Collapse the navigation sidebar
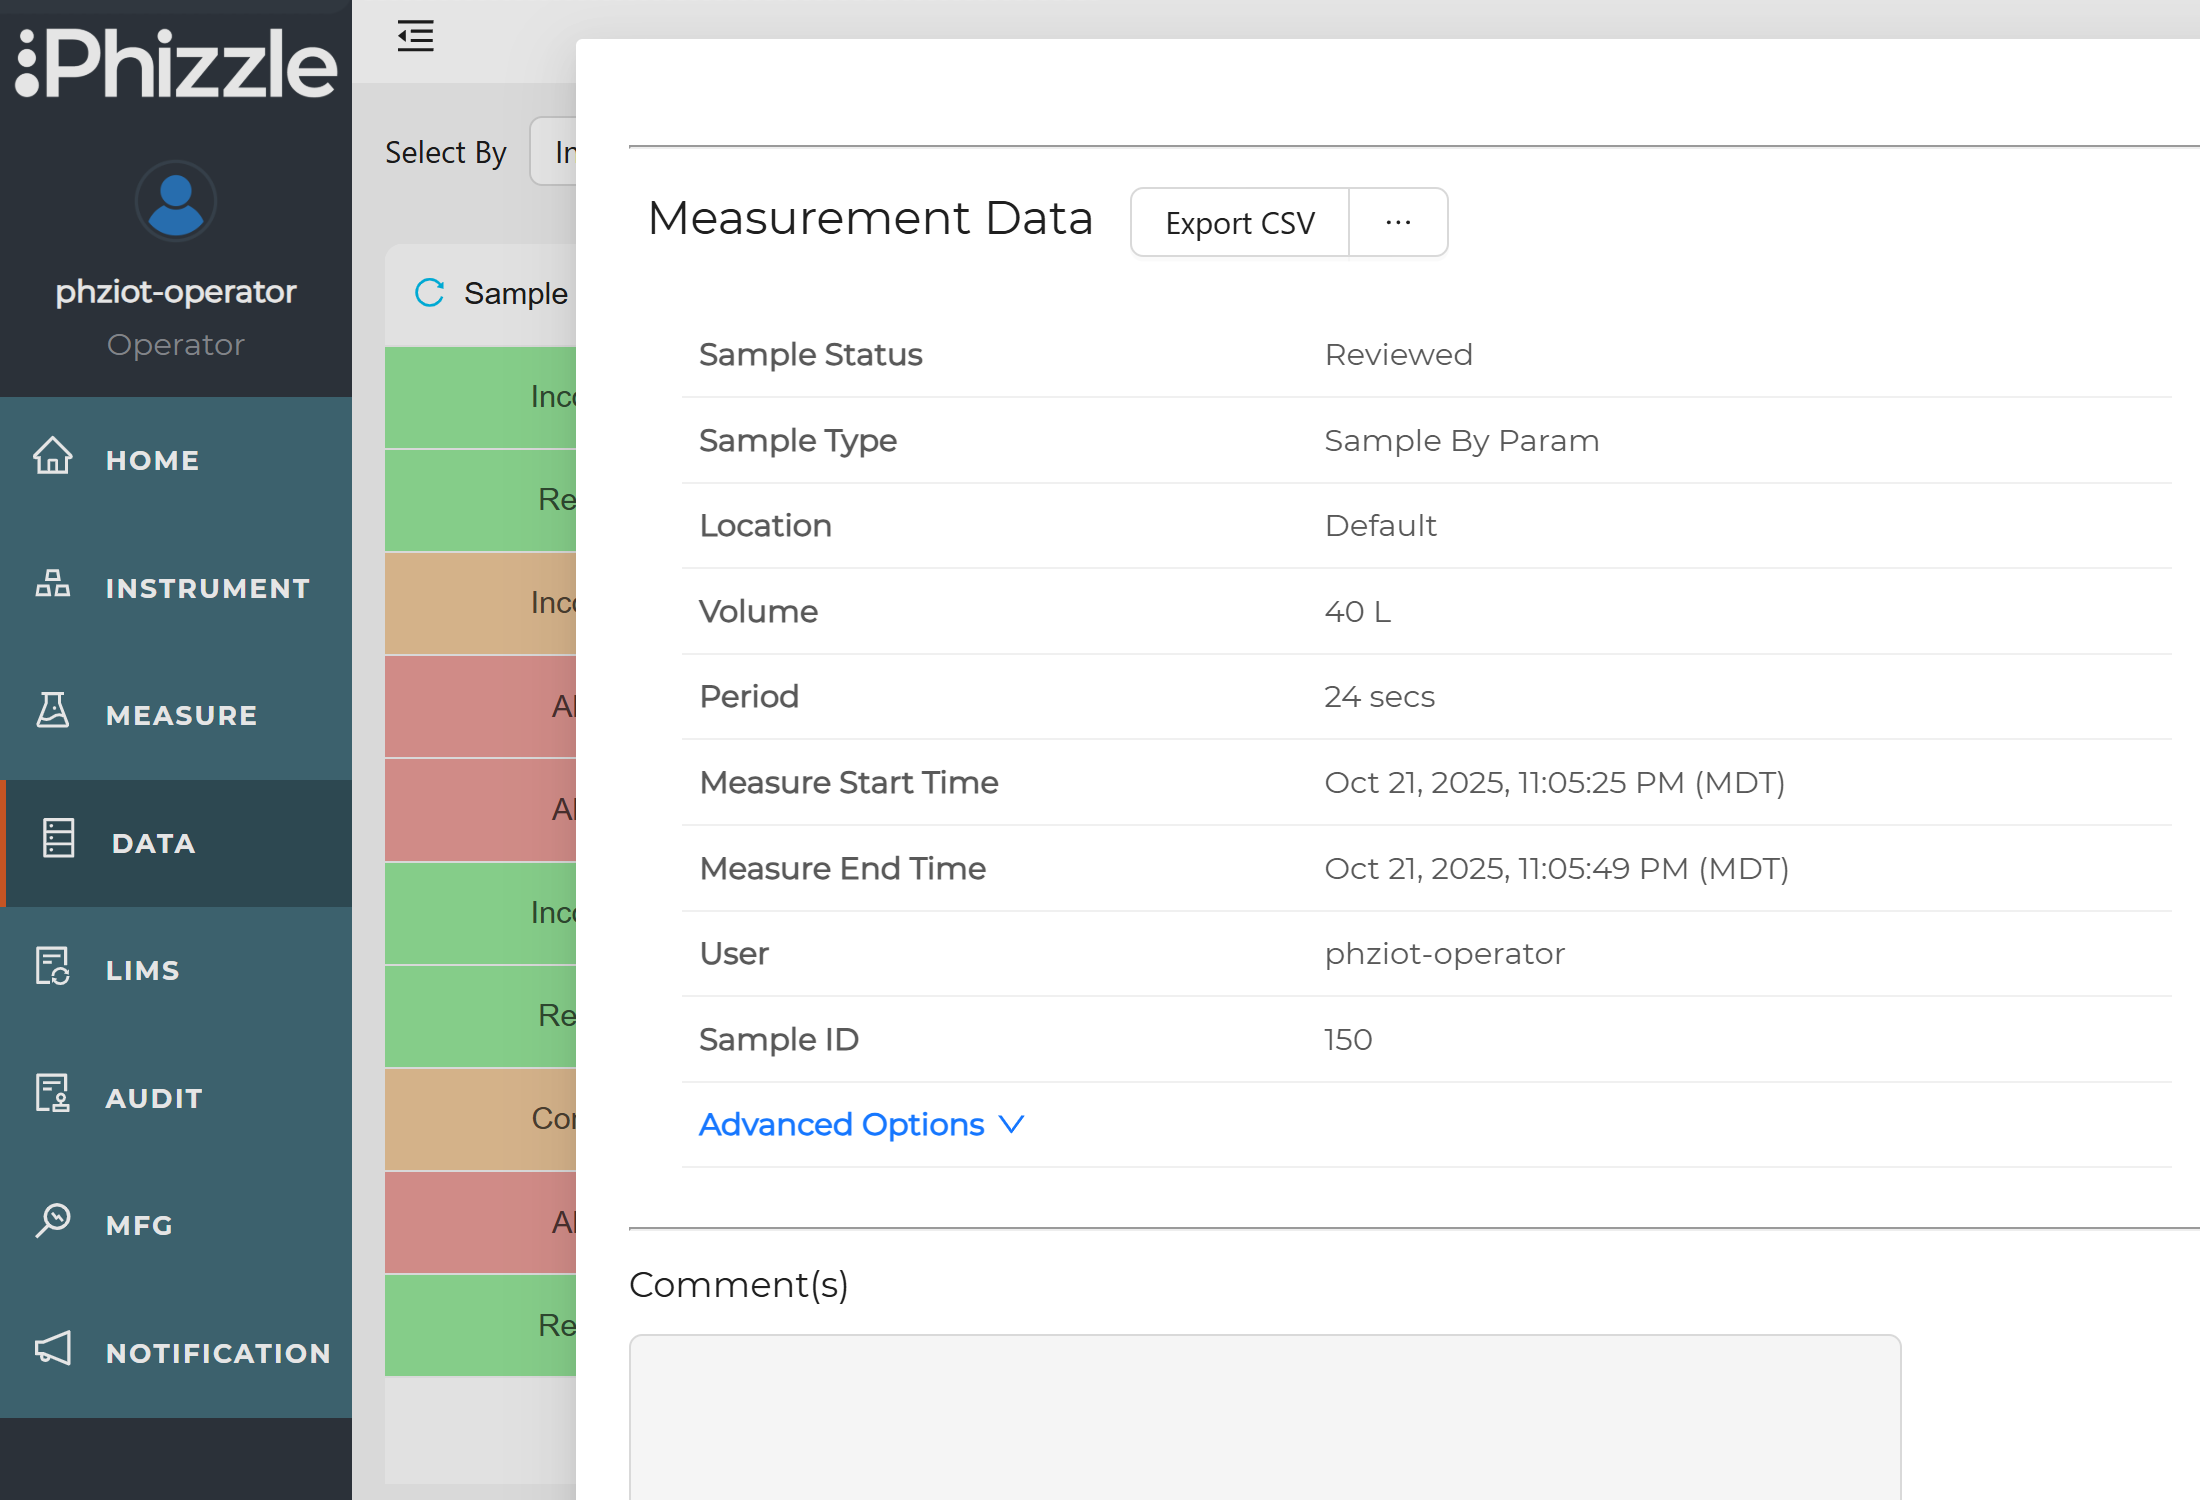Image resolution: width=2200 pixels, height=1500 pixels. tap(415, 35)
